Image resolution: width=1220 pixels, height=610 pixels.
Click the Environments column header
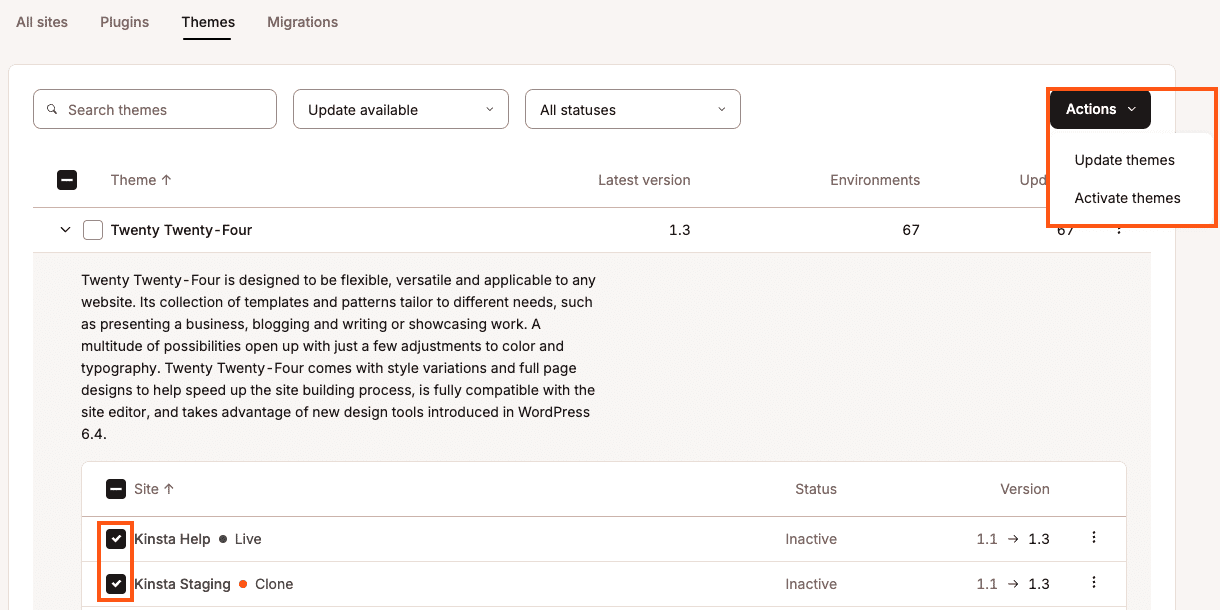click(x=875, y=180)
